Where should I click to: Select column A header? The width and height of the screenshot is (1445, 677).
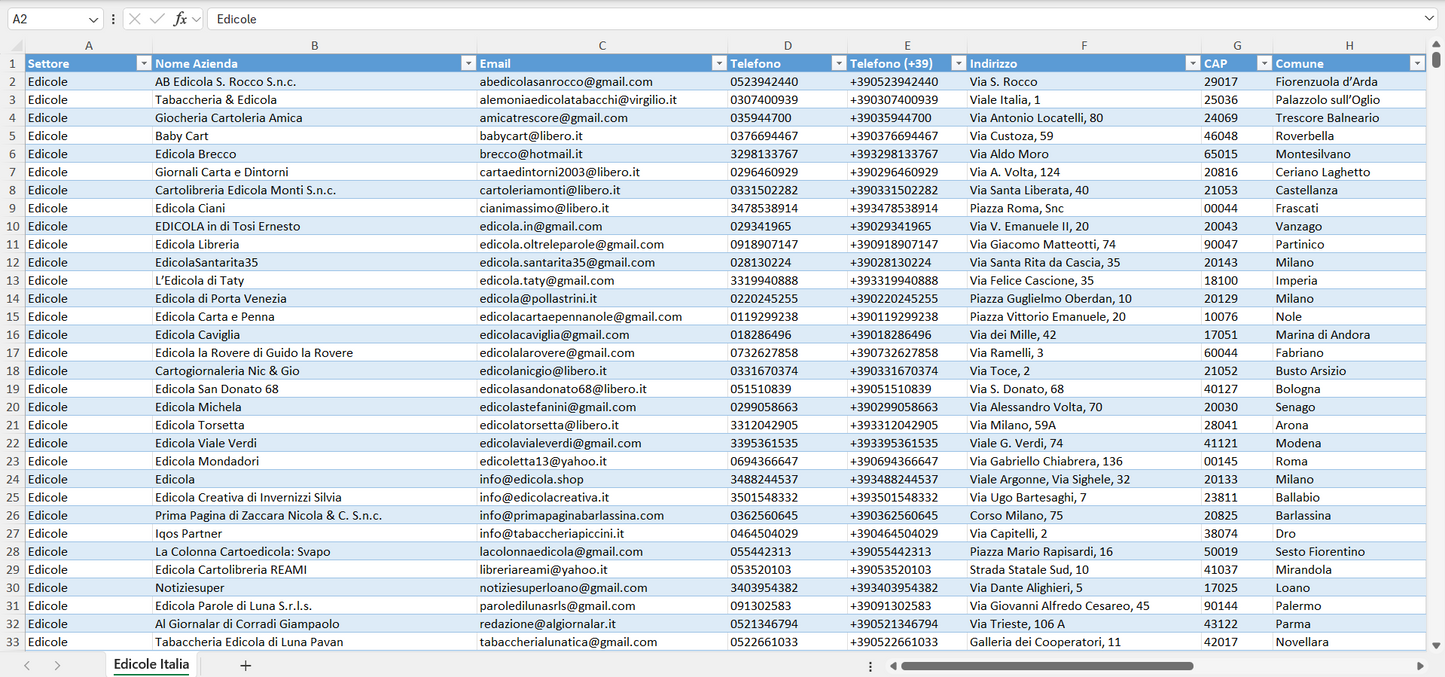pyautogui.click(x=89, y=46)
